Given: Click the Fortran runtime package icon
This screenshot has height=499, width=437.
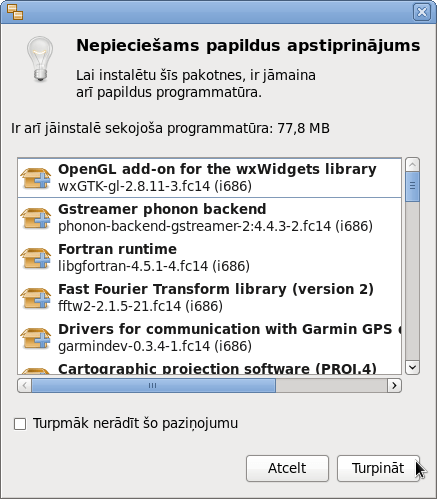Looking at the screenshot, I should (x=36, y=258).
